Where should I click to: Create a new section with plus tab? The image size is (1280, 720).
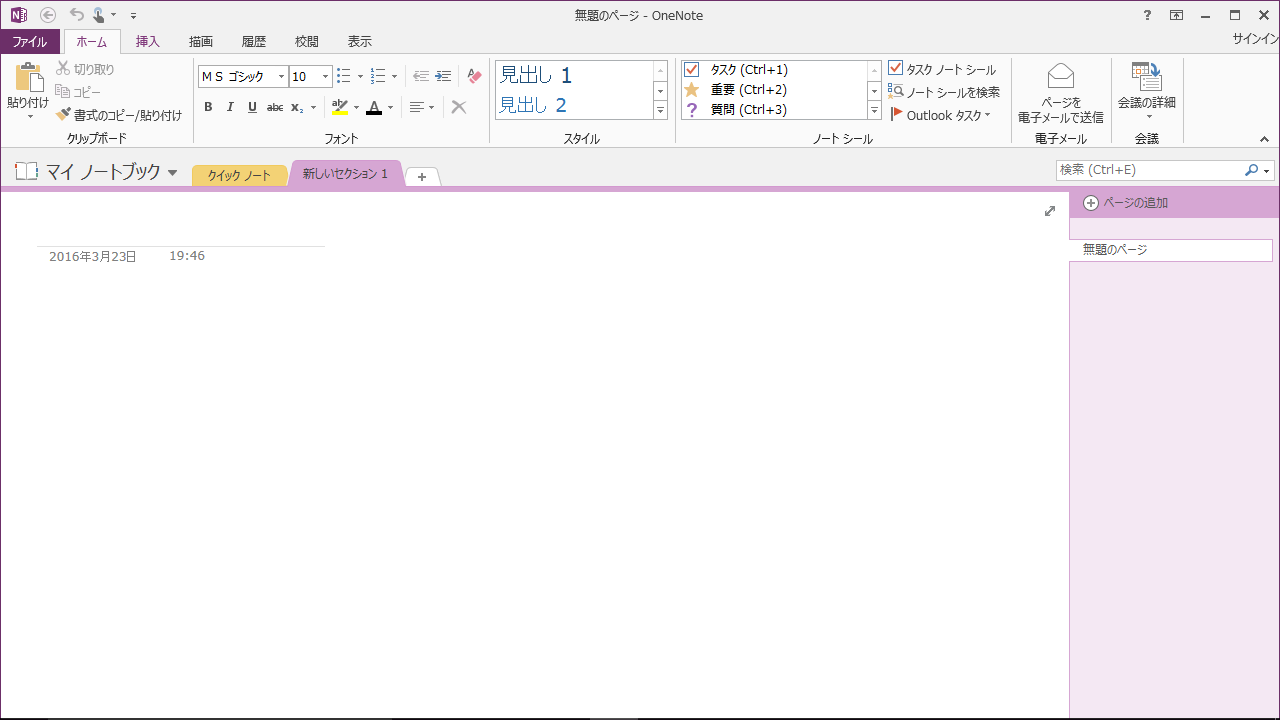pos(422,177)
